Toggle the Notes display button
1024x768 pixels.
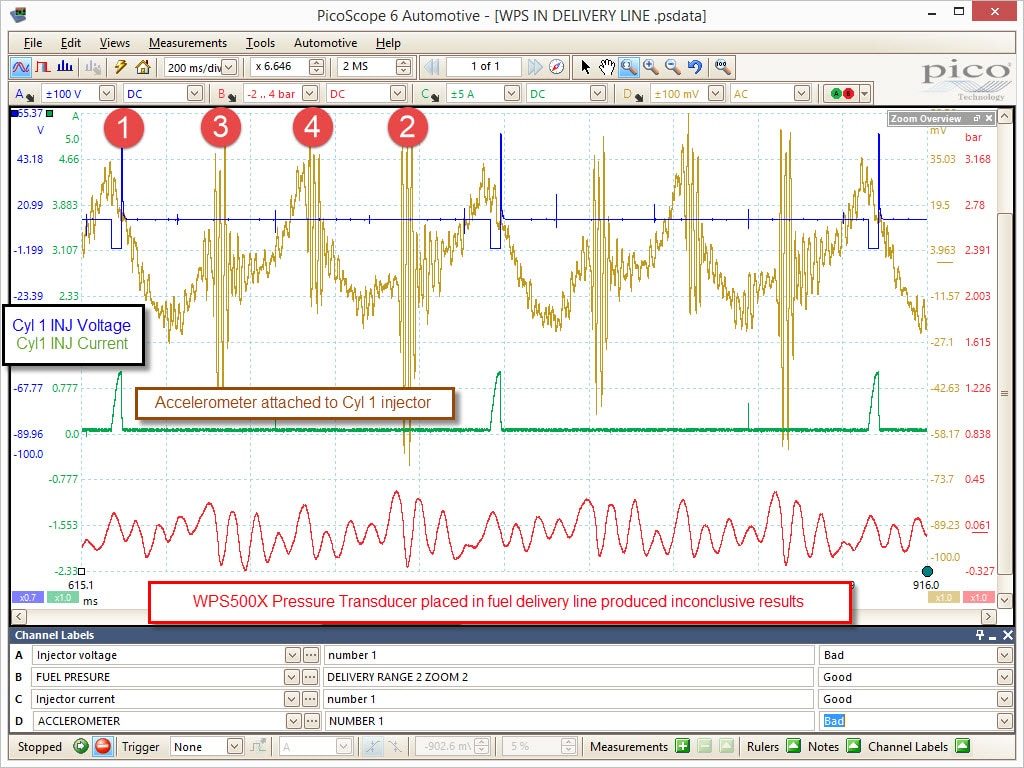[x=853, y=746]
